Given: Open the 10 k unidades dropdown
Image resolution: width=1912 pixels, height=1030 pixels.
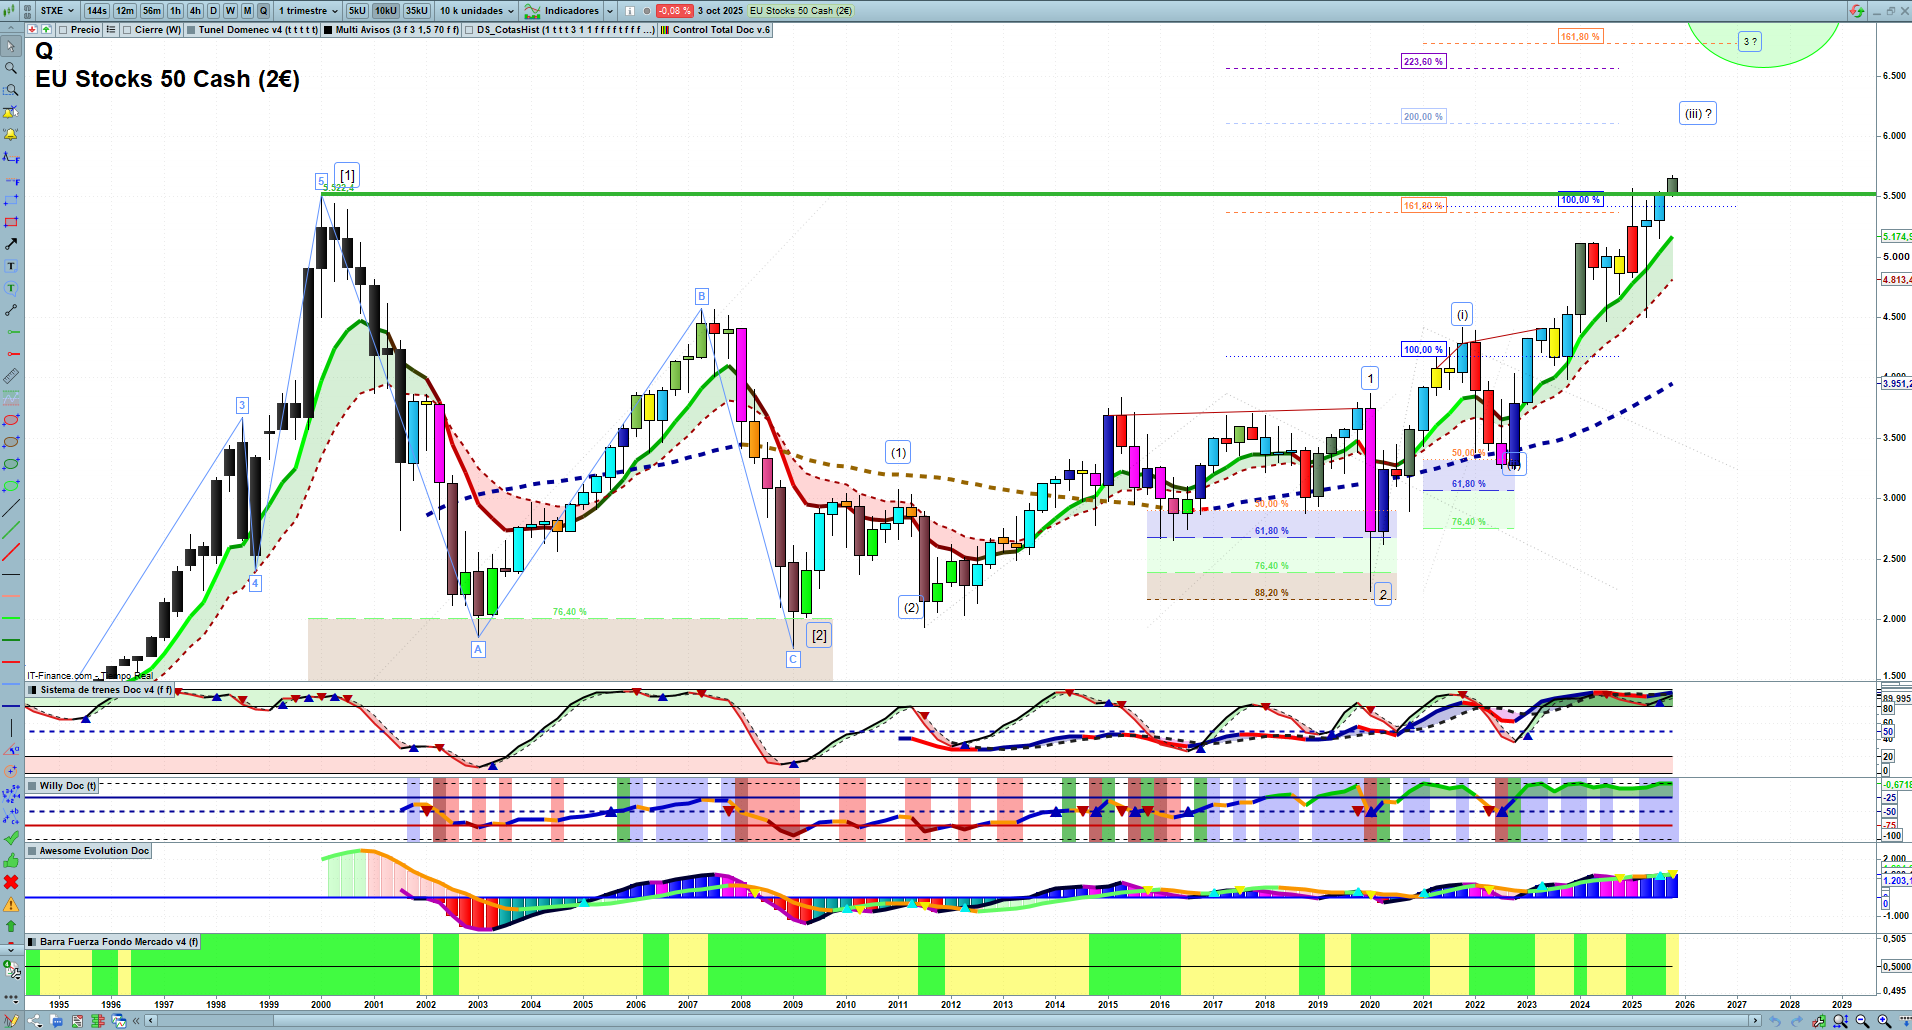Looking at the screenshot, I should pyautogui.click(x=477, y=11).
